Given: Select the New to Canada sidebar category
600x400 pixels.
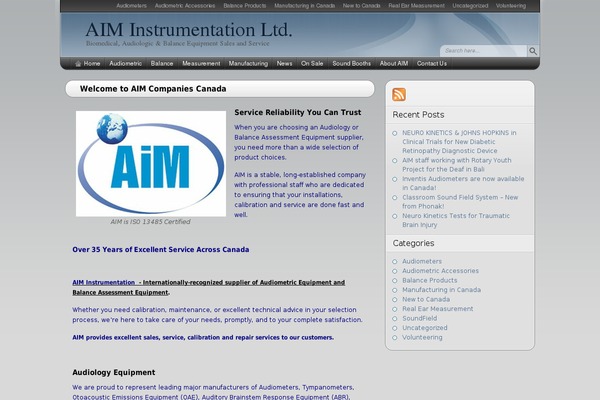Looking at the screenshot, I should tap(426, 299).
